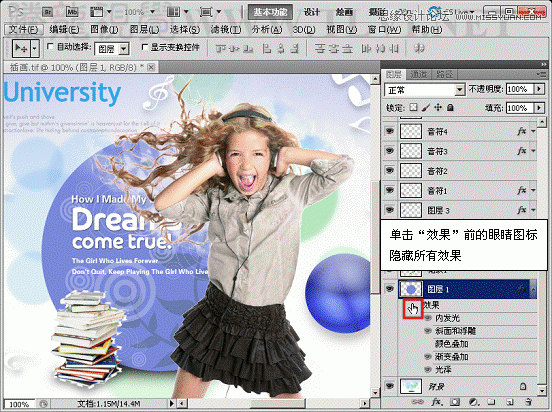Image resolution: width=552 pixels, height=412 pixels.
Task: Hide layer 音符2 via its eye icon
Action: pos(390,170)
